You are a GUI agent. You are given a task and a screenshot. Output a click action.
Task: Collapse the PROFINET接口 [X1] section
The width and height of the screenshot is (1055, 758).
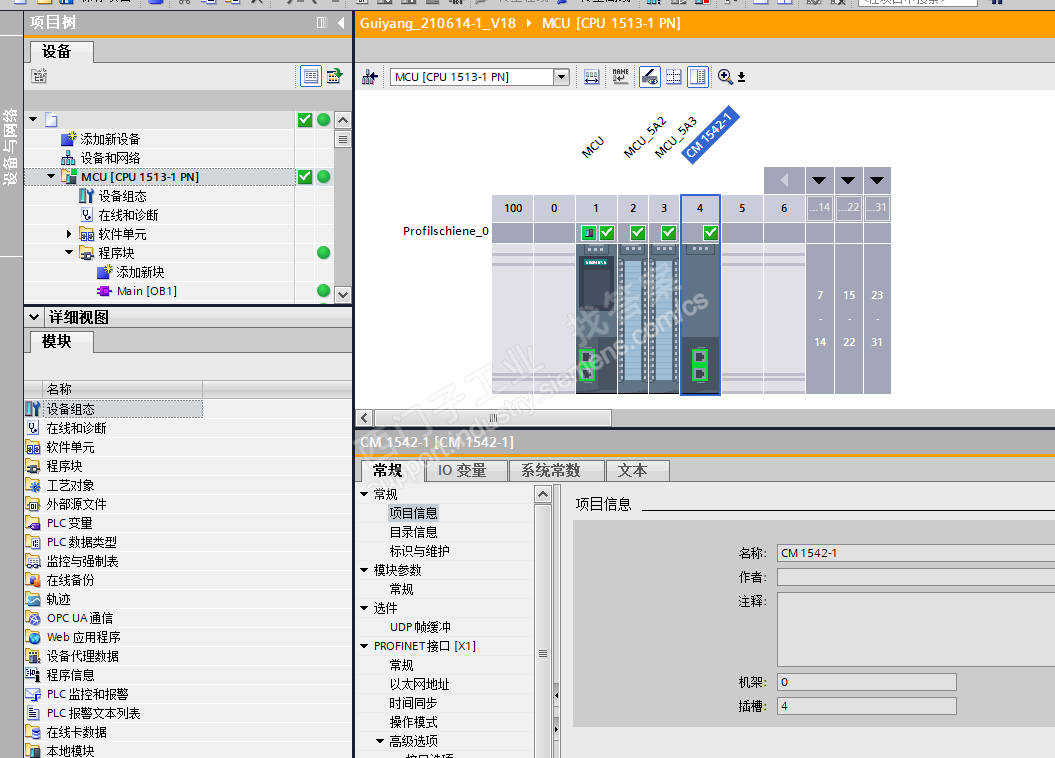point(364,646)
